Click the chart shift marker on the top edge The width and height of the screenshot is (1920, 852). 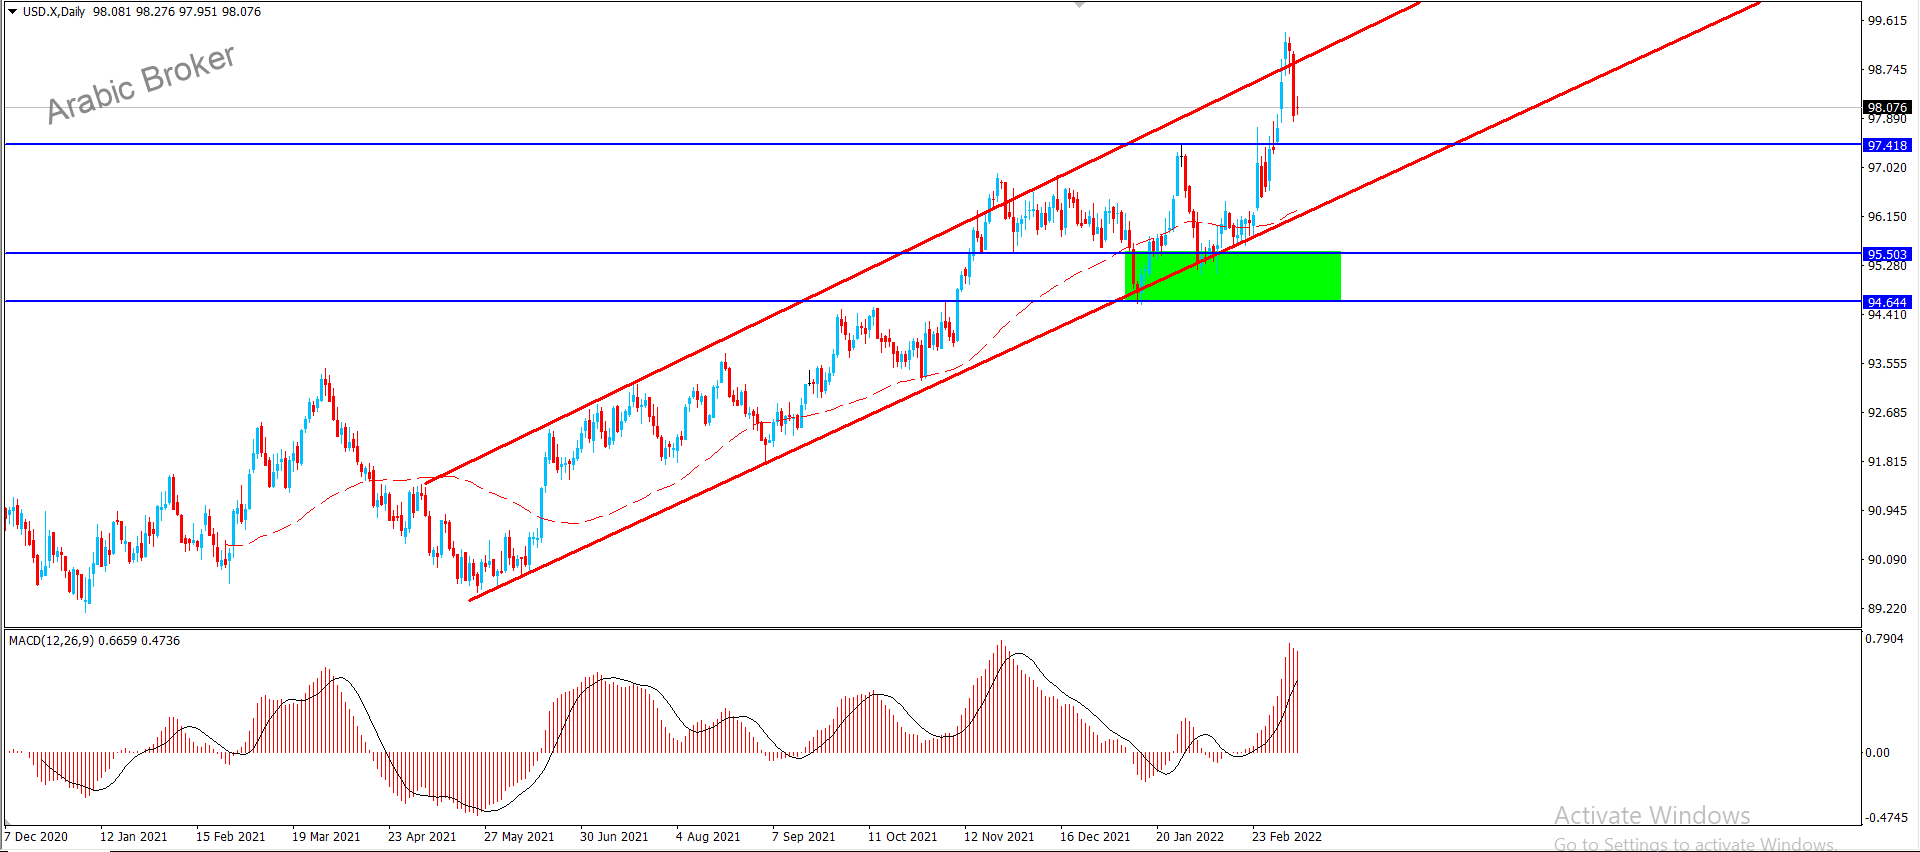click(1079, 5)
